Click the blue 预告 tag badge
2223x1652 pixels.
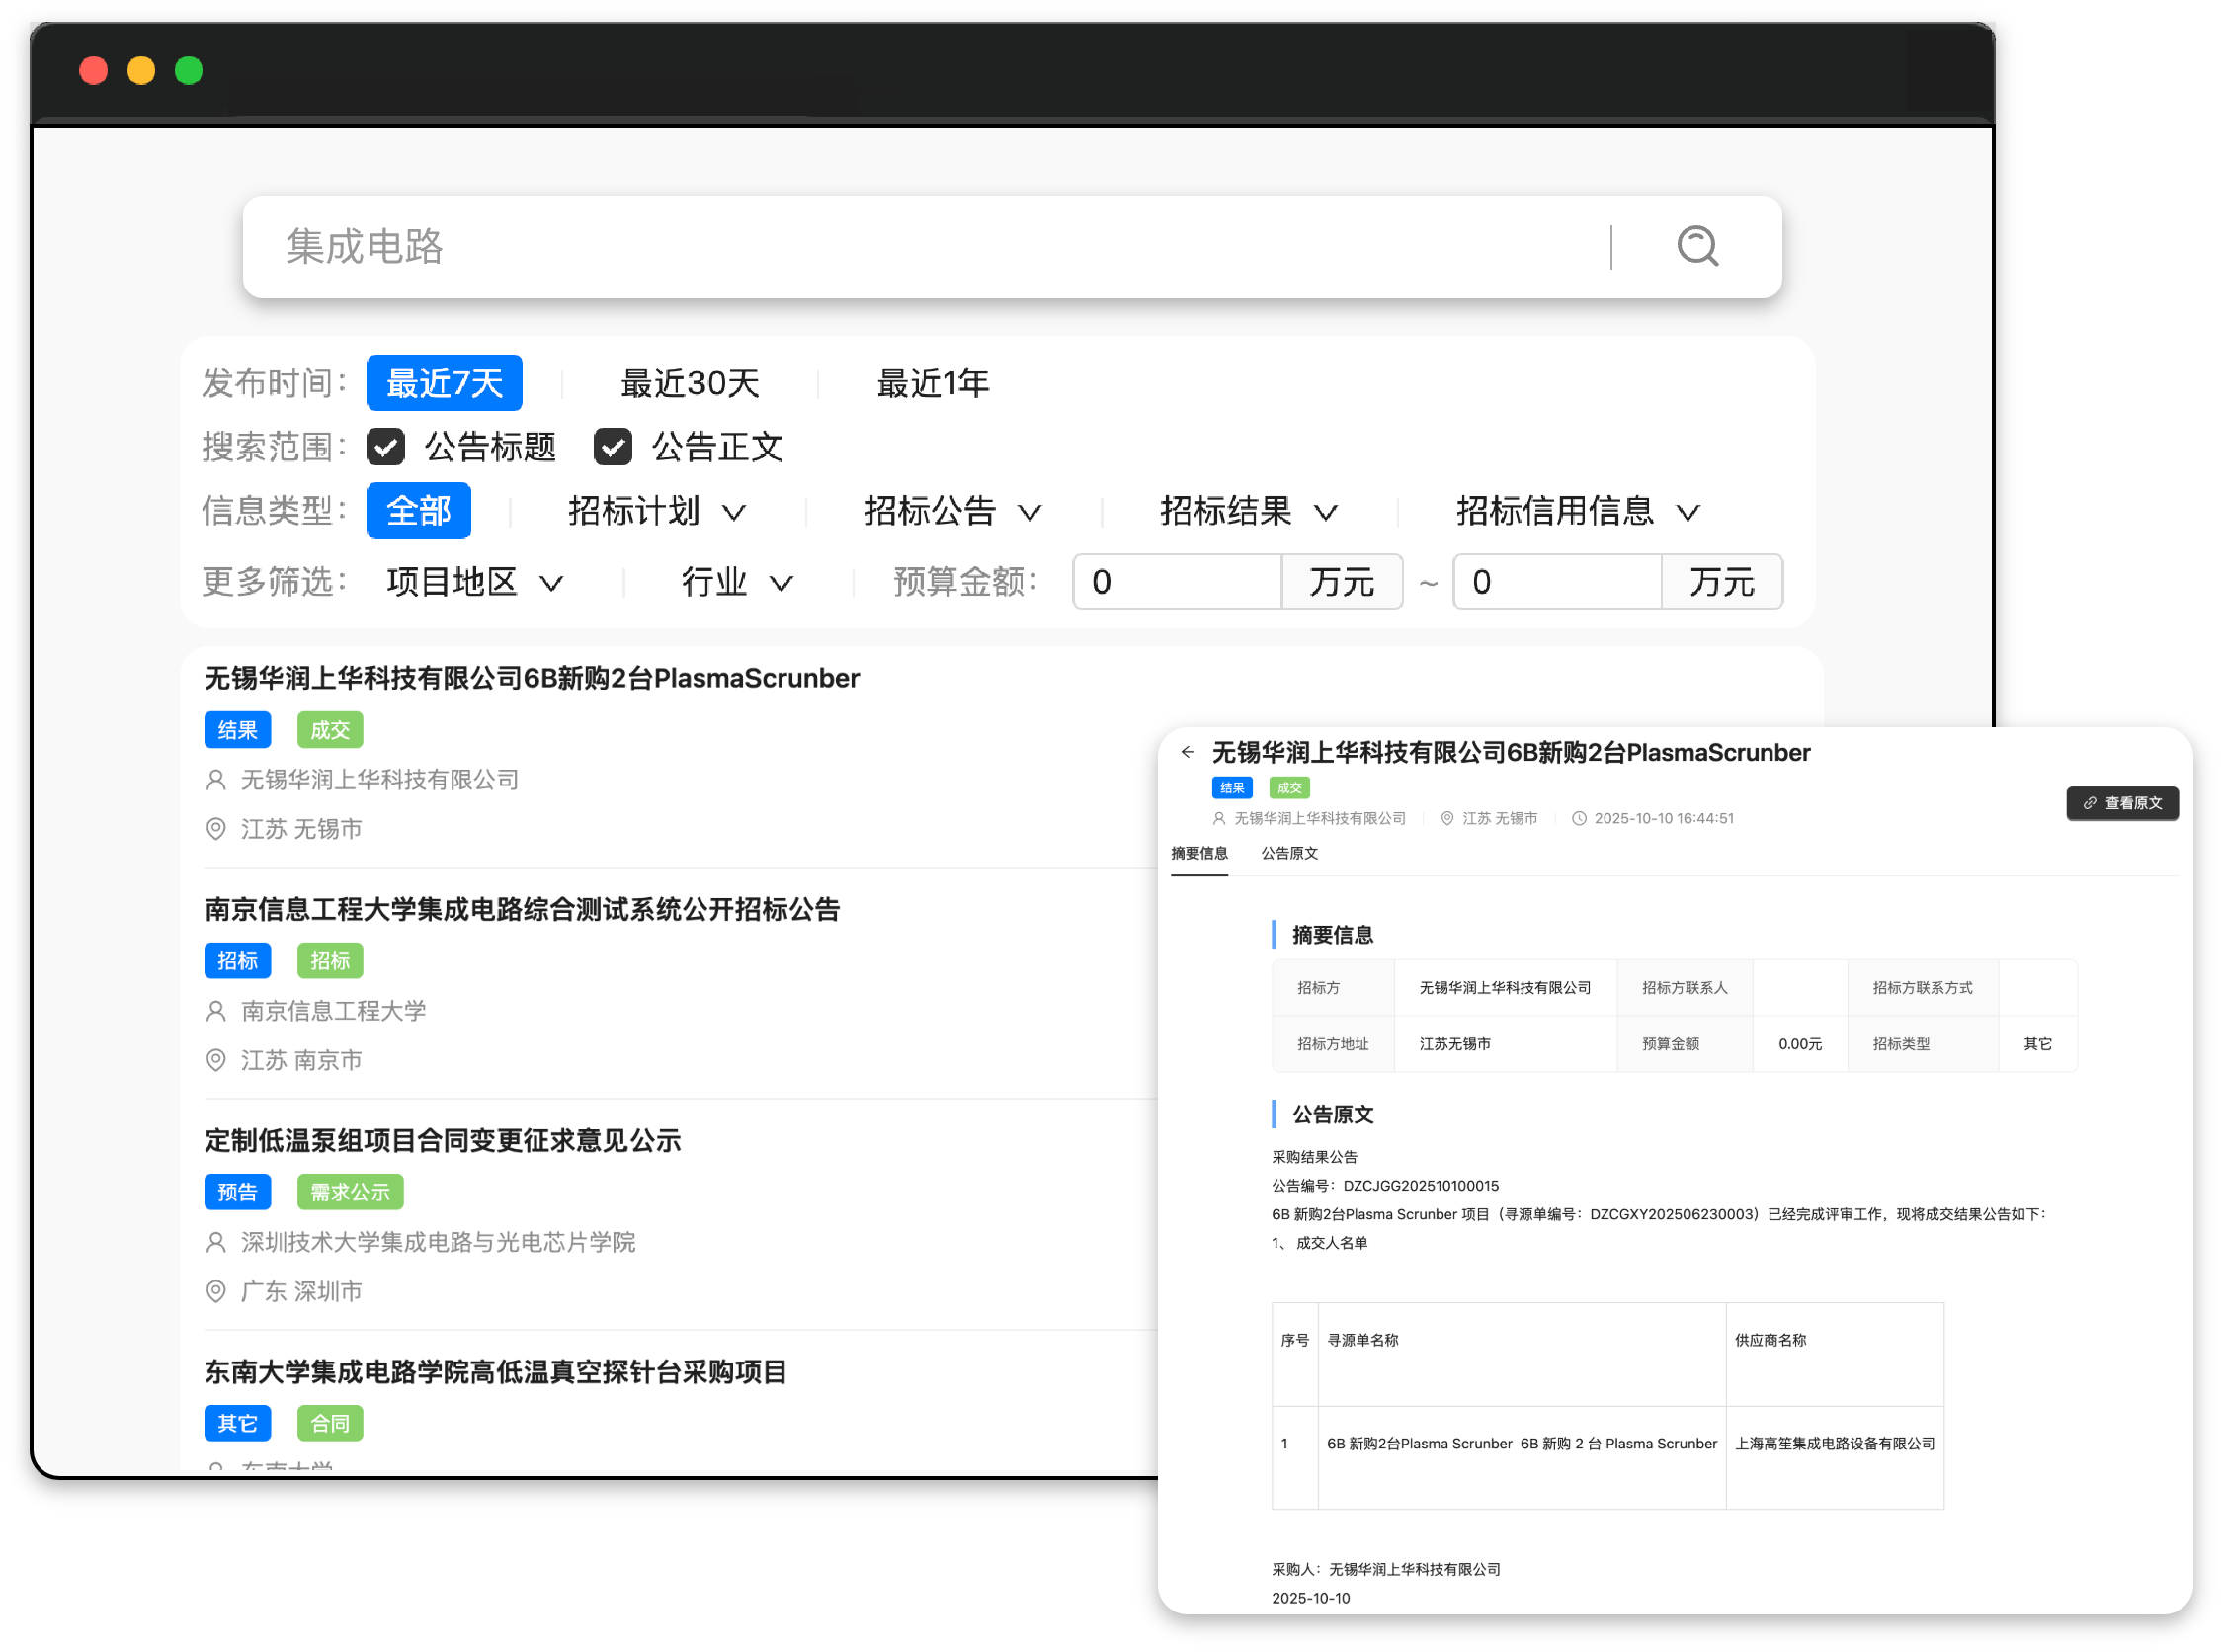[x=237, y=1192]
